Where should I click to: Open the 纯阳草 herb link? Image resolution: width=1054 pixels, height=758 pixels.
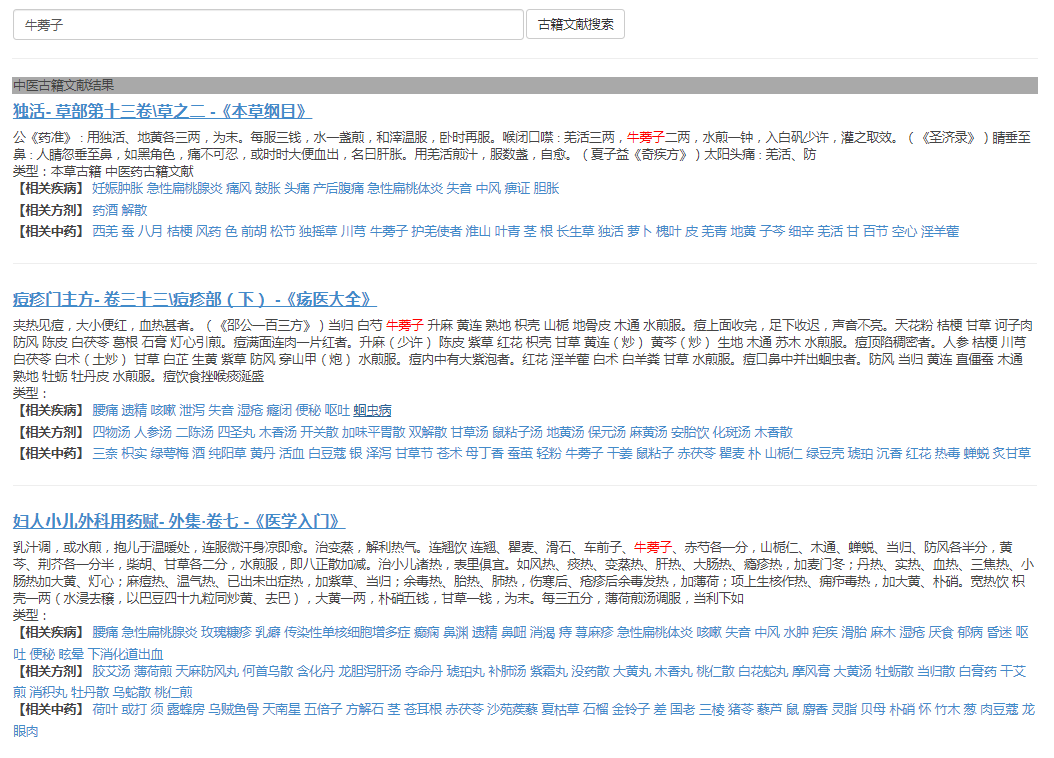pyautogui.click(x=227, y=453)
